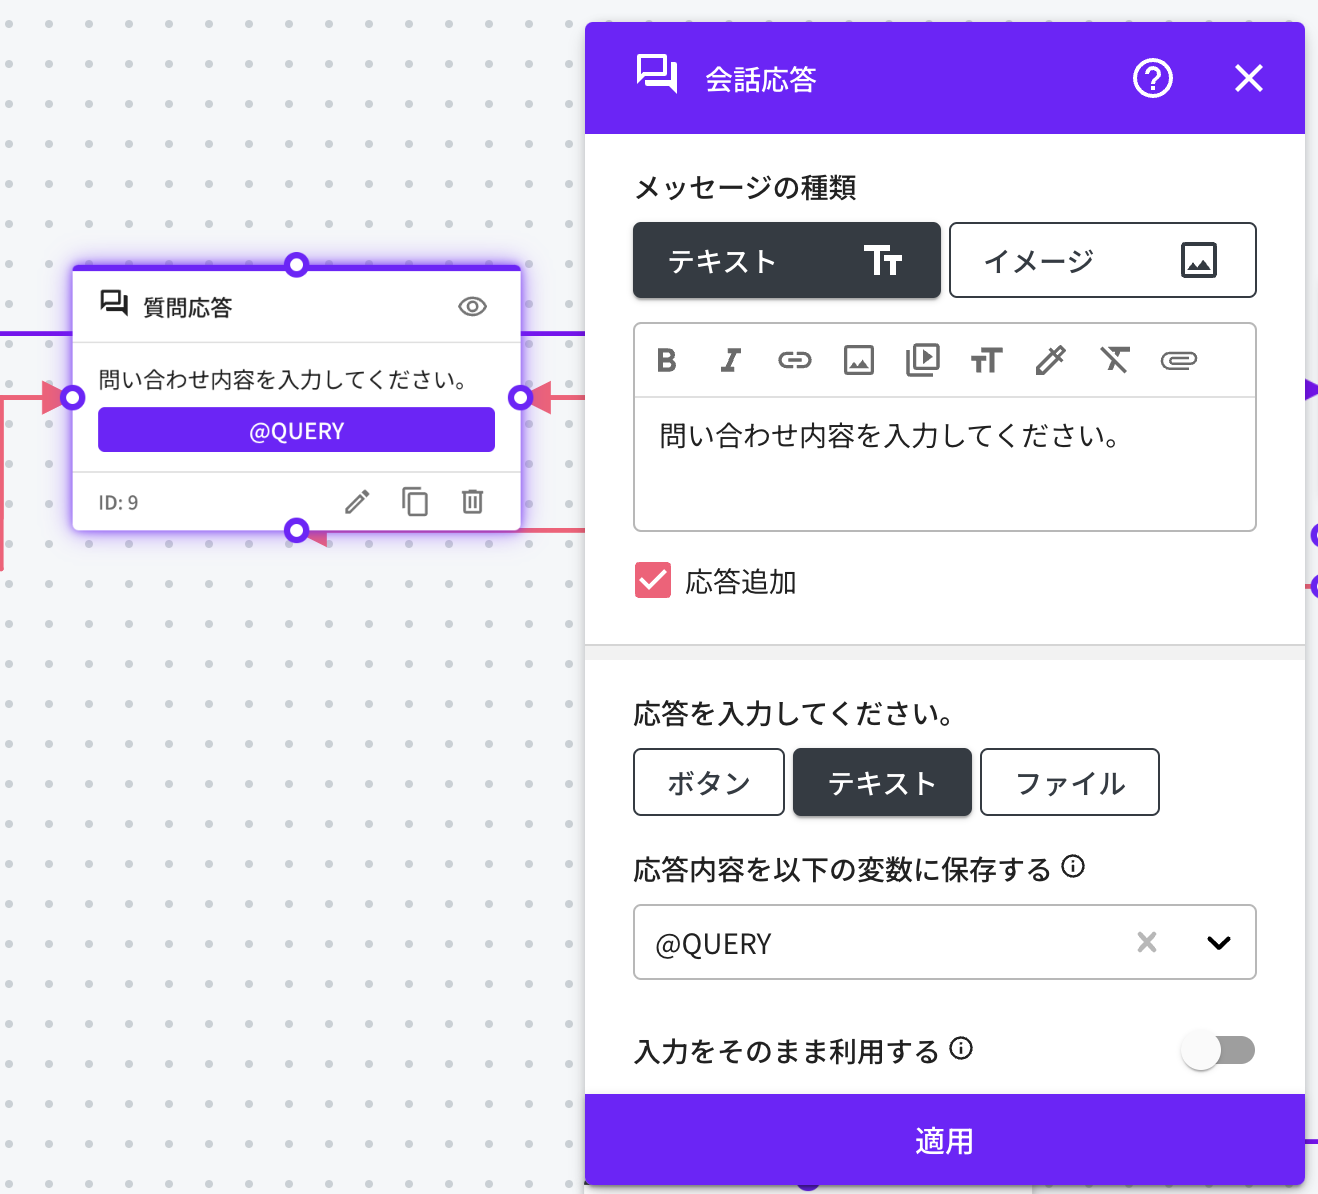Viewport: 1318px width, 1194px height.
Task: Clear text formatting in editor
Action: tap(1114, 360)
